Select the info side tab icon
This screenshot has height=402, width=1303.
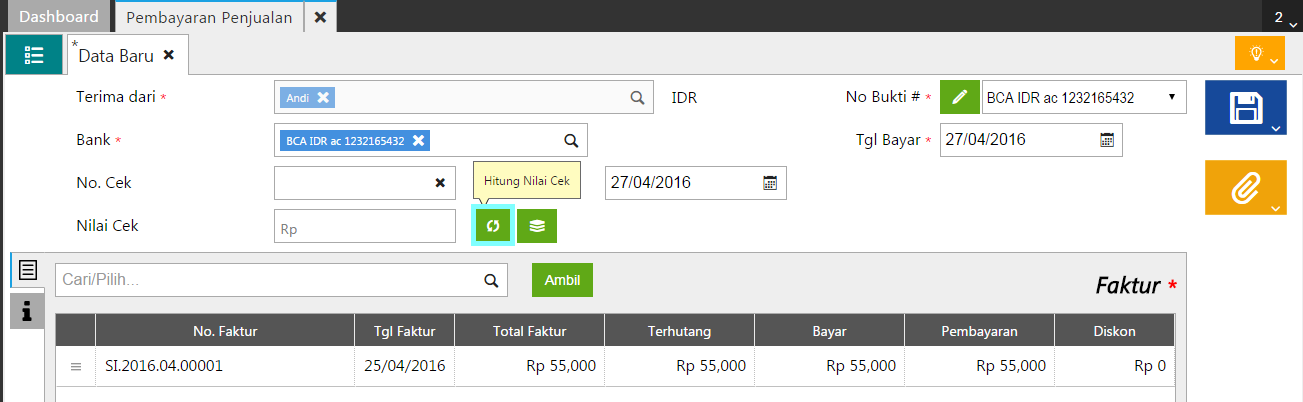pos(27,312)
